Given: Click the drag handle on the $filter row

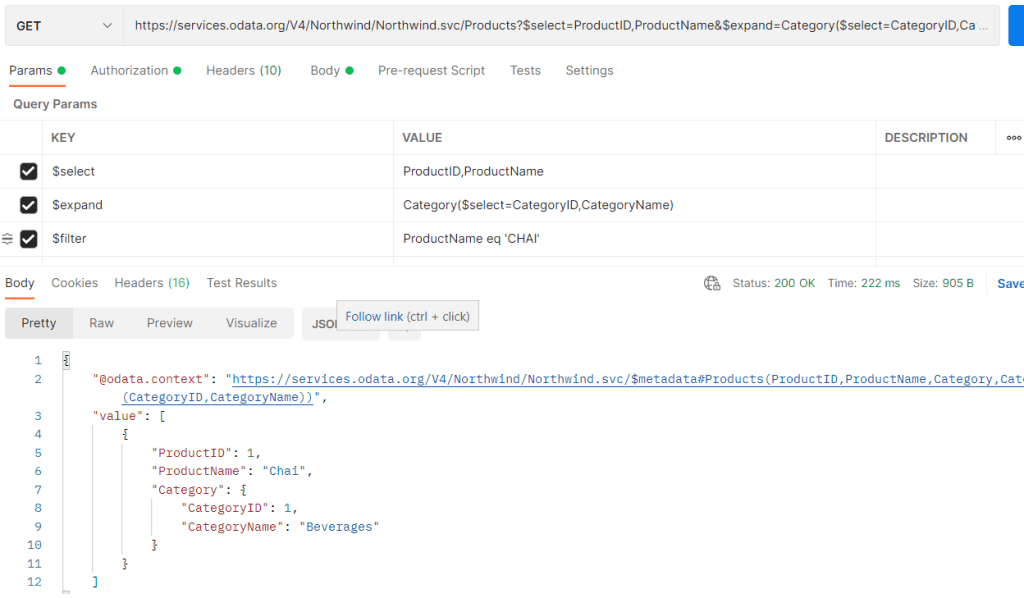Looking at the screenshot, I should [8, 239].
